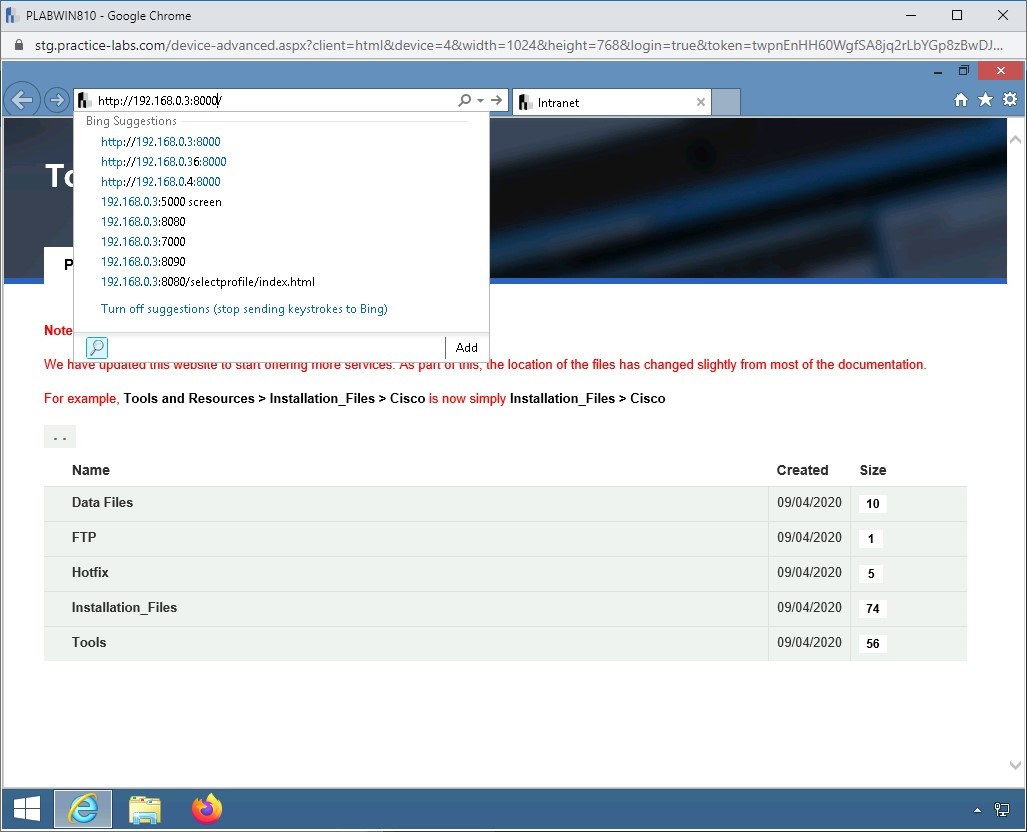This screenshot has width=1027, height=832.
Task: Click the search provider magnifier icon in dropdown
Action: (97, 348)
